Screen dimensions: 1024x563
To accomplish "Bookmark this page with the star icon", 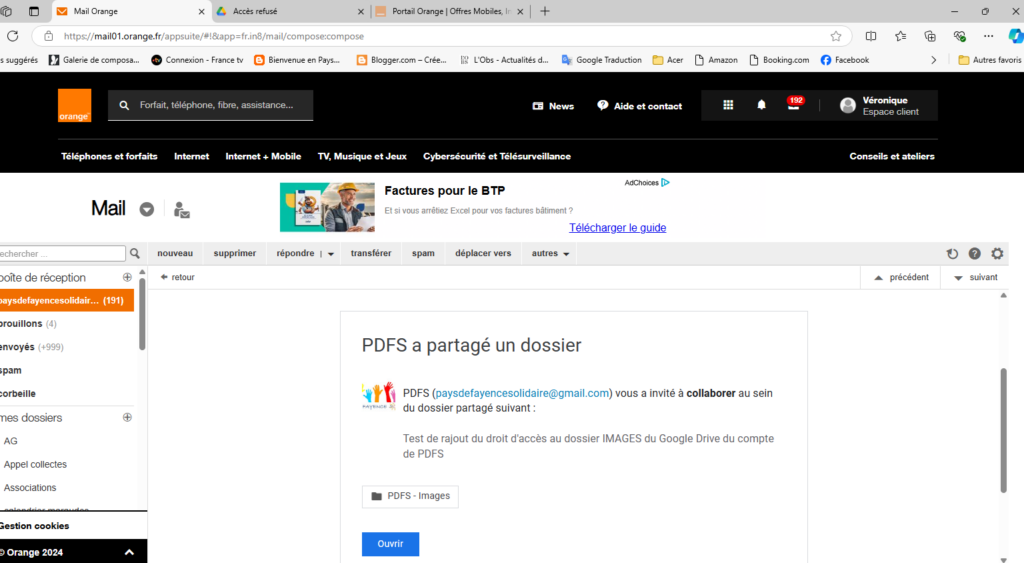I will (x=836, y=36).
